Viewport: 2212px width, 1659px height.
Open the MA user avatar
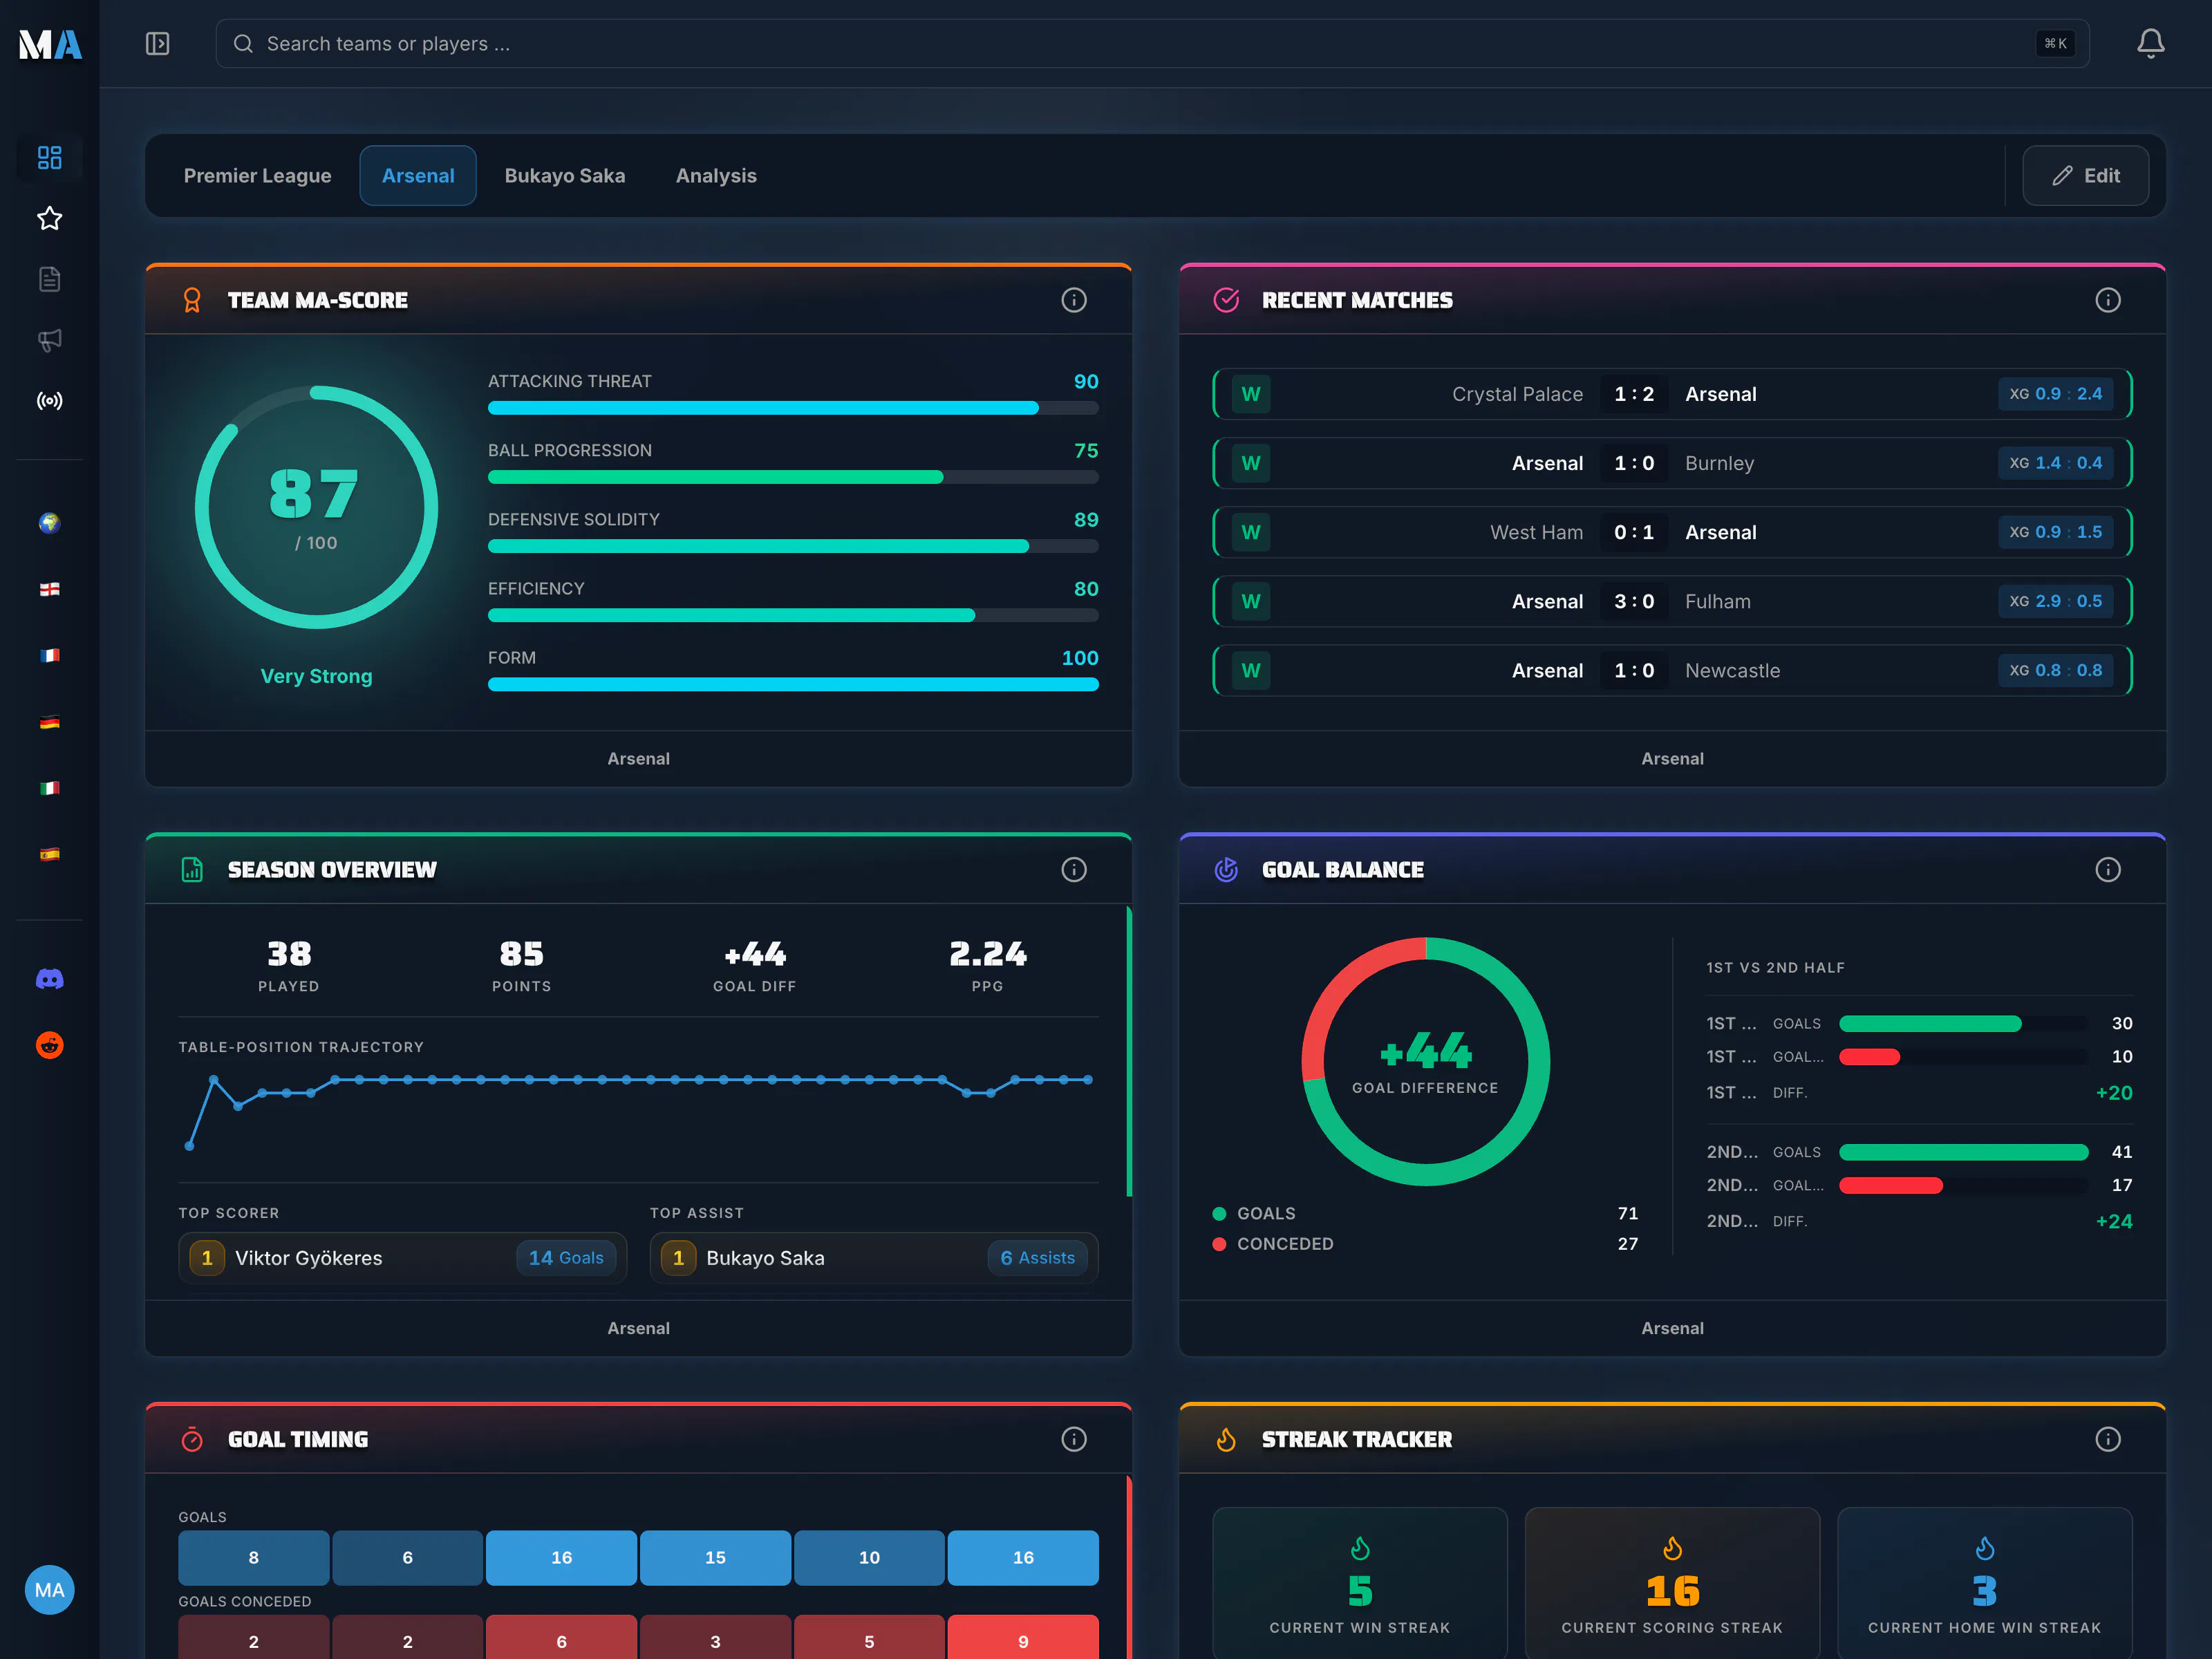(50, 1590)
